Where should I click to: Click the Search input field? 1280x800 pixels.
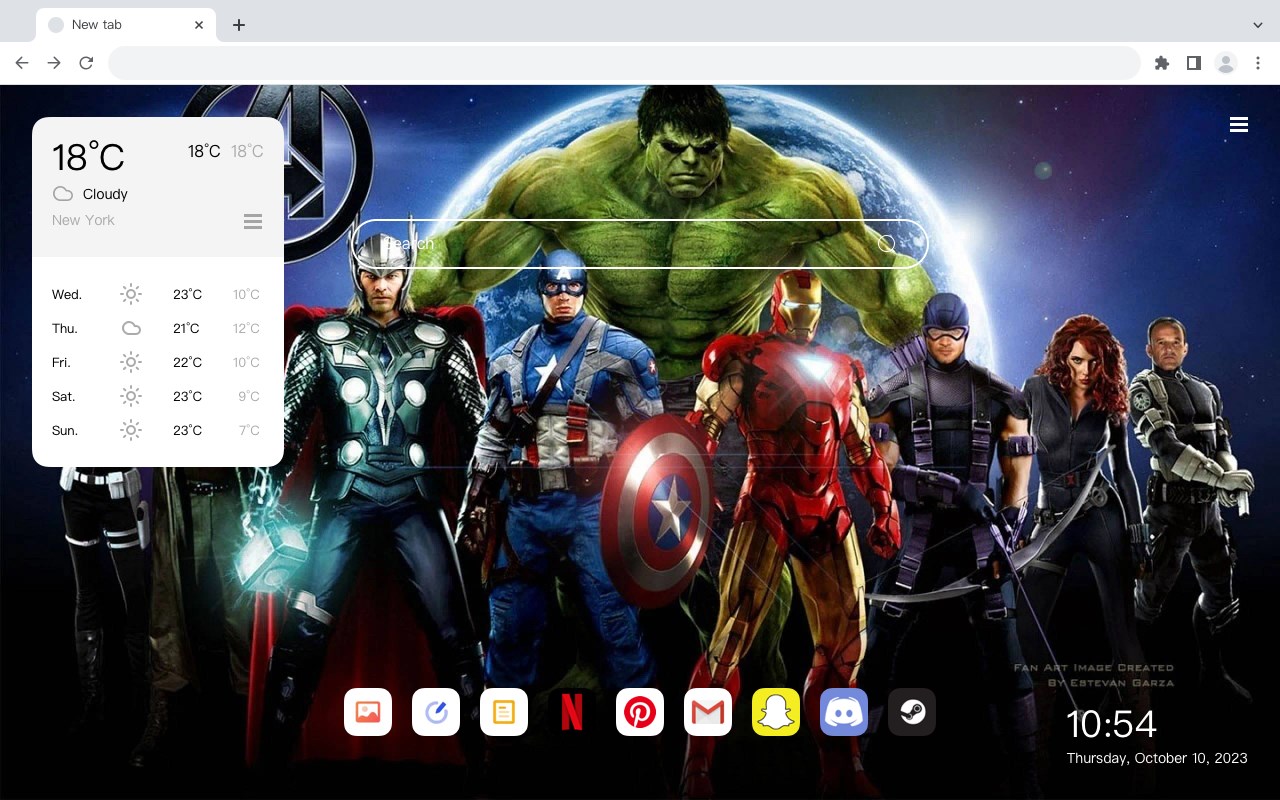[x=640, y=244]
